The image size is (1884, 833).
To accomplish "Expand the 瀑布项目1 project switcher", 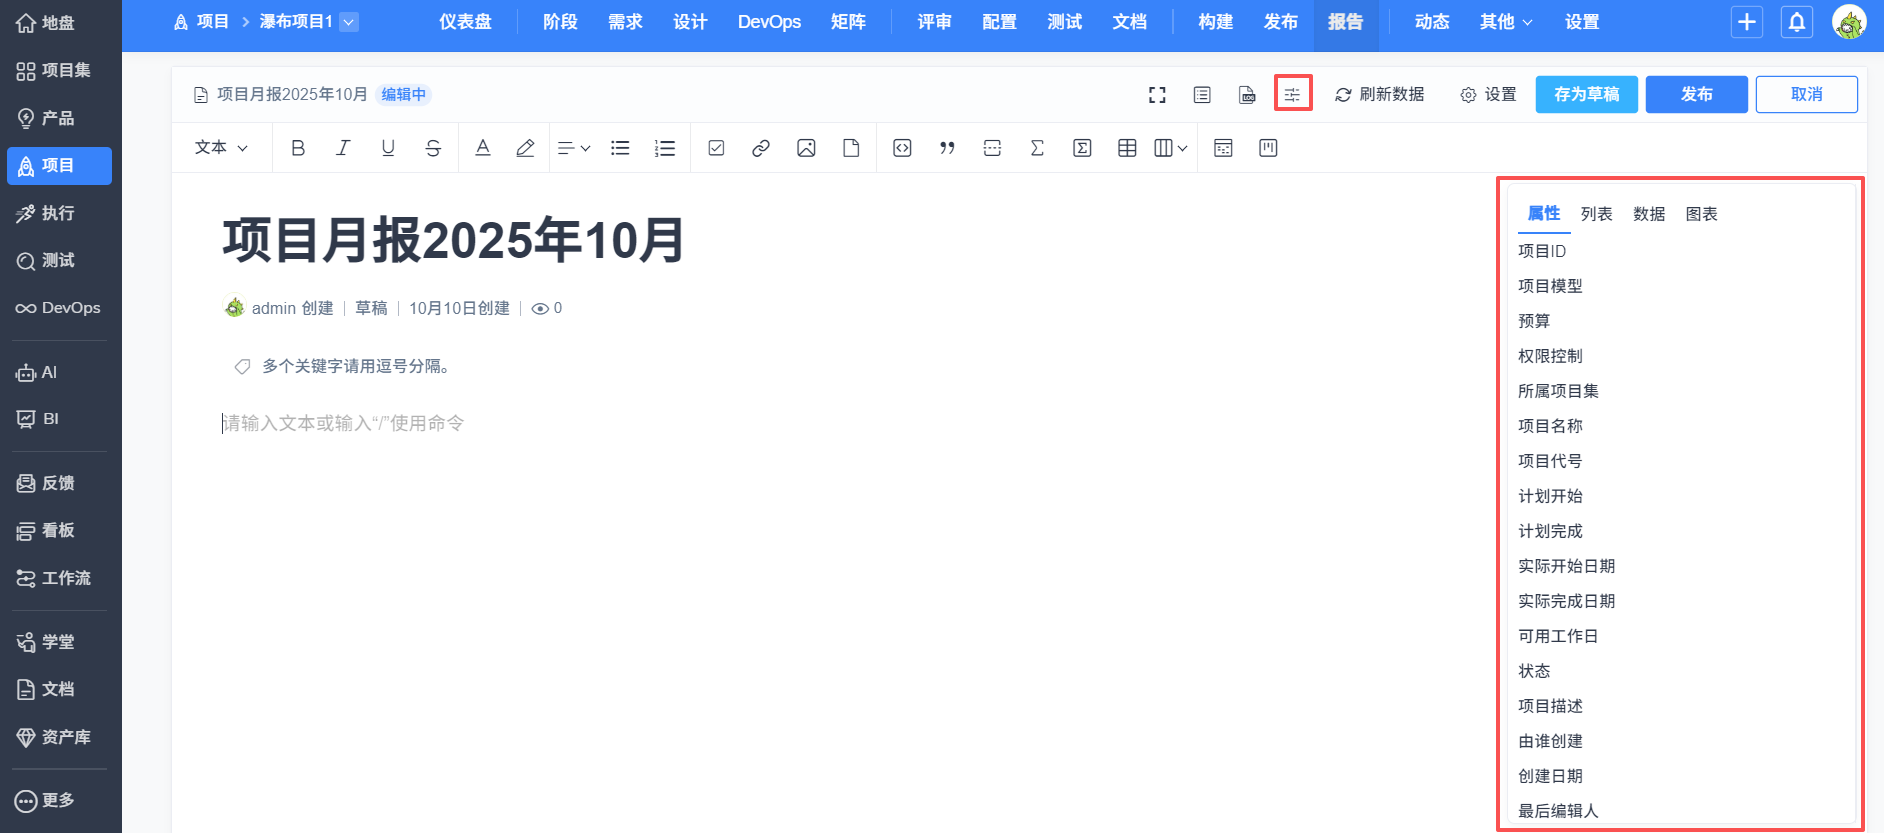I will [349, 22].
